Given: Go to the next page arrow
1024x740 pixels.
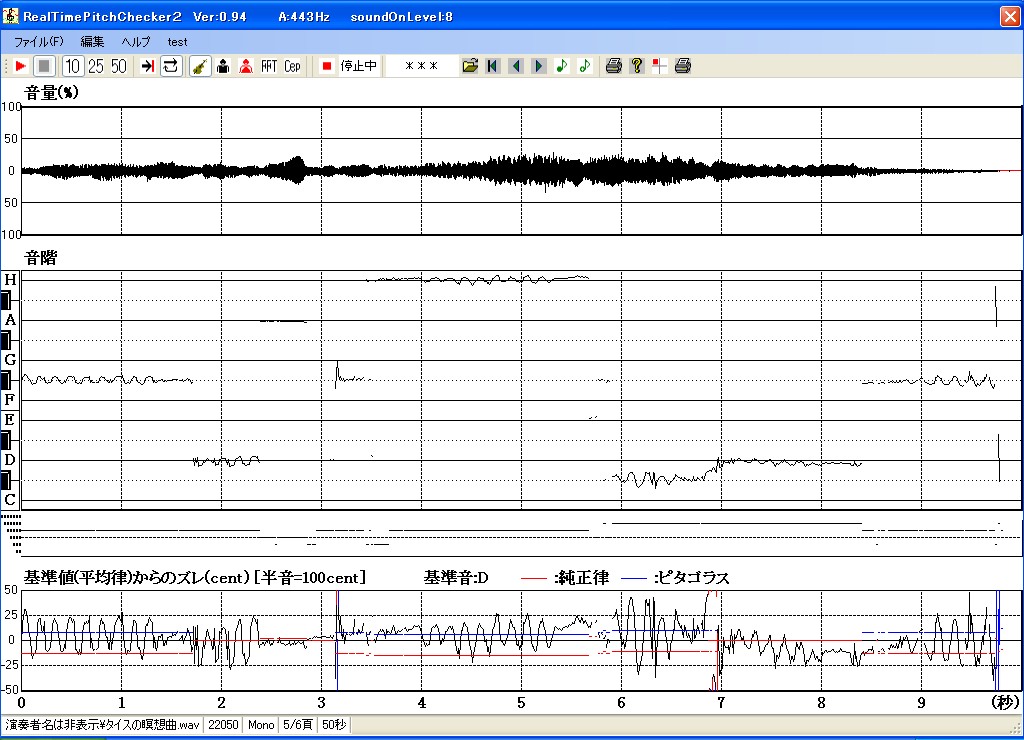Looking at the screenshot, I should (539, 66).
